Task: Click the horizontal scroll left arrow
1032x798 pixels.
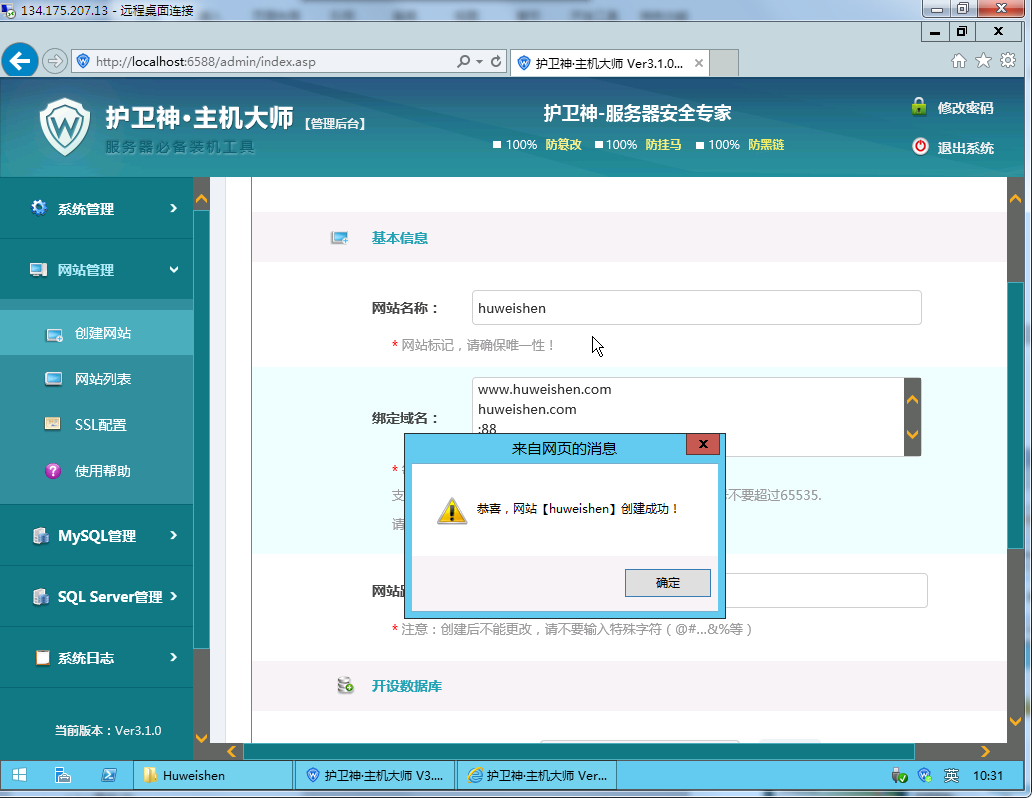Action: pyautogui.click(x=232, y=751)
